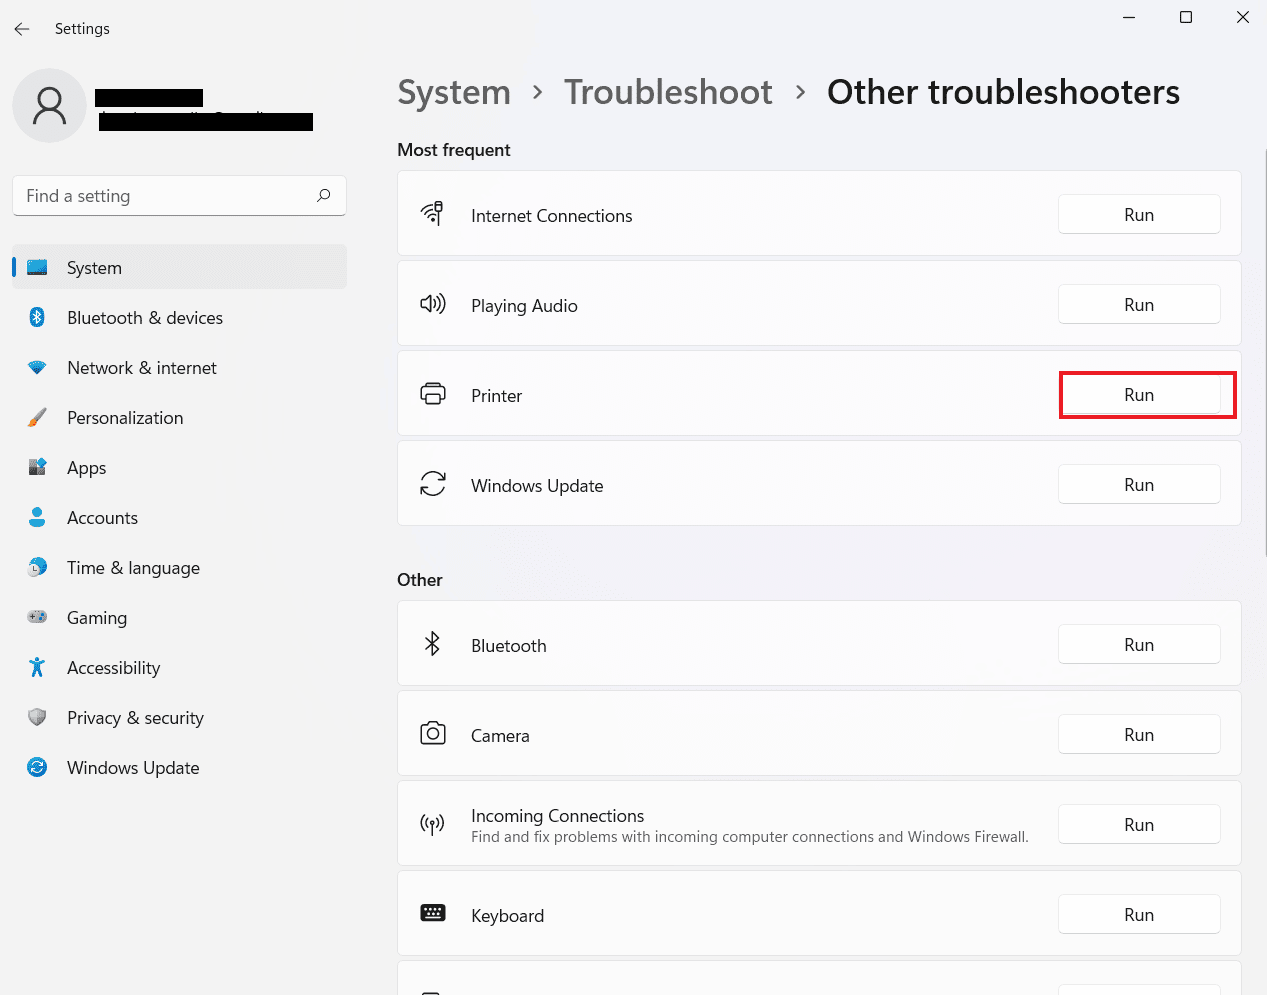Click the Bluetooth troubleshooter icon
1267x995 pixels.
(x=433, y=644)
